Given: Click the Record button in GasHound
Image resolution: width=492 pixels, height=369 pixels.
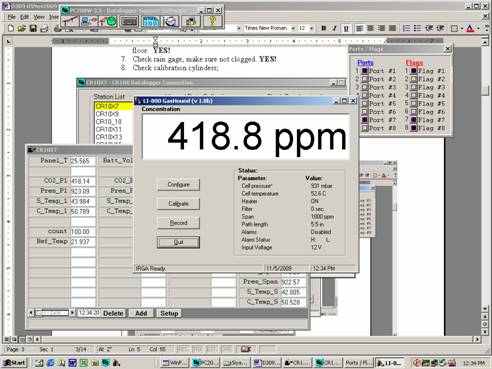Looking at the screenshot, I should pyautogui.click(x=178, y=223).
